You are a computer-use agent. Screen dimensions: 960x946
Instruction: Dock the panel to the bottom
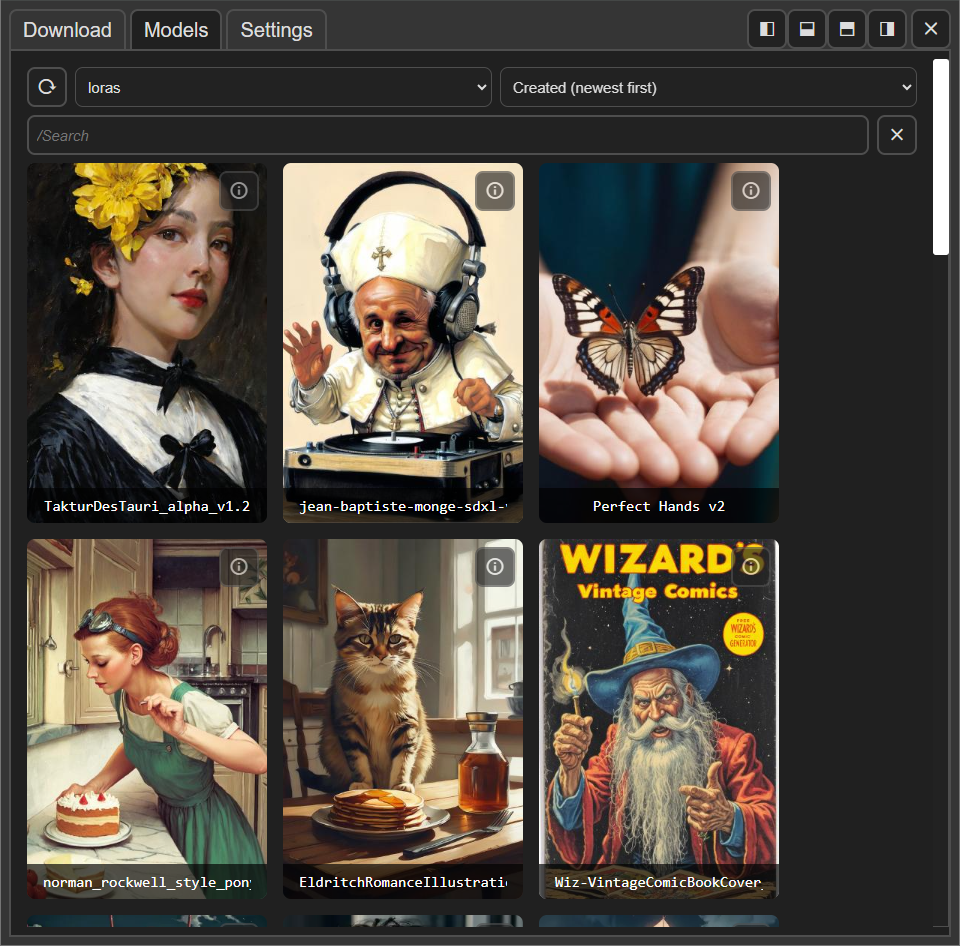tap(807, 29)
